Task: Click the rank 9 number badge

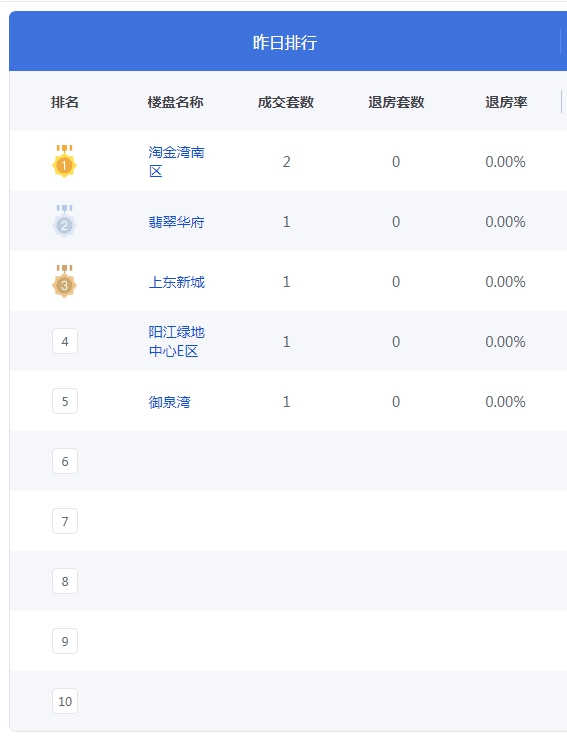Action: click(x=65, y=641)
